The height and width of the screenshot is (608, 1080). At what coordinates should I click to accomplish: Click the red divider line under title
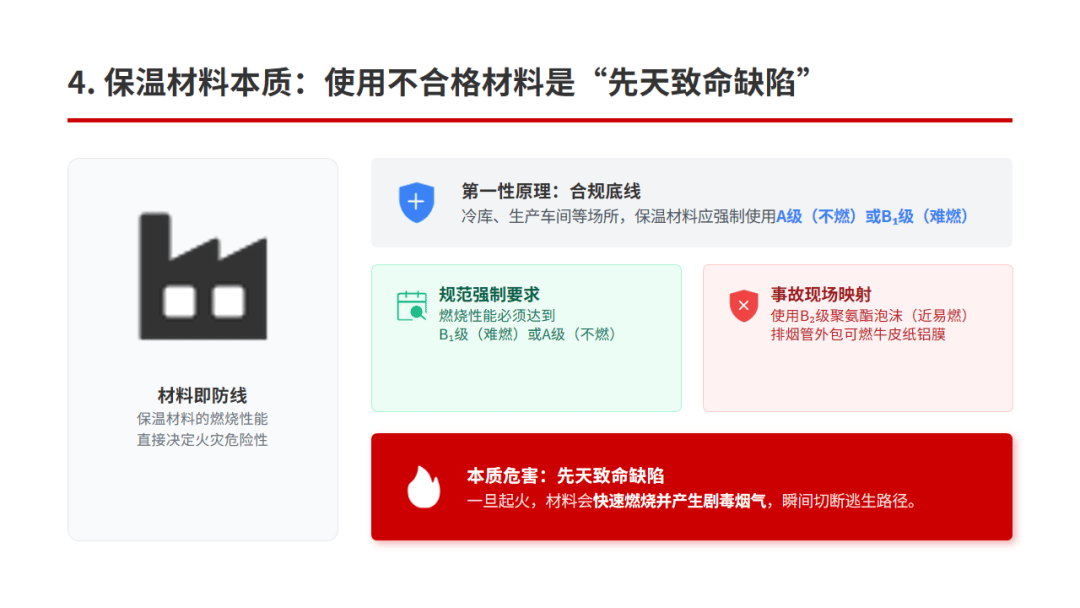coord(540,120)
